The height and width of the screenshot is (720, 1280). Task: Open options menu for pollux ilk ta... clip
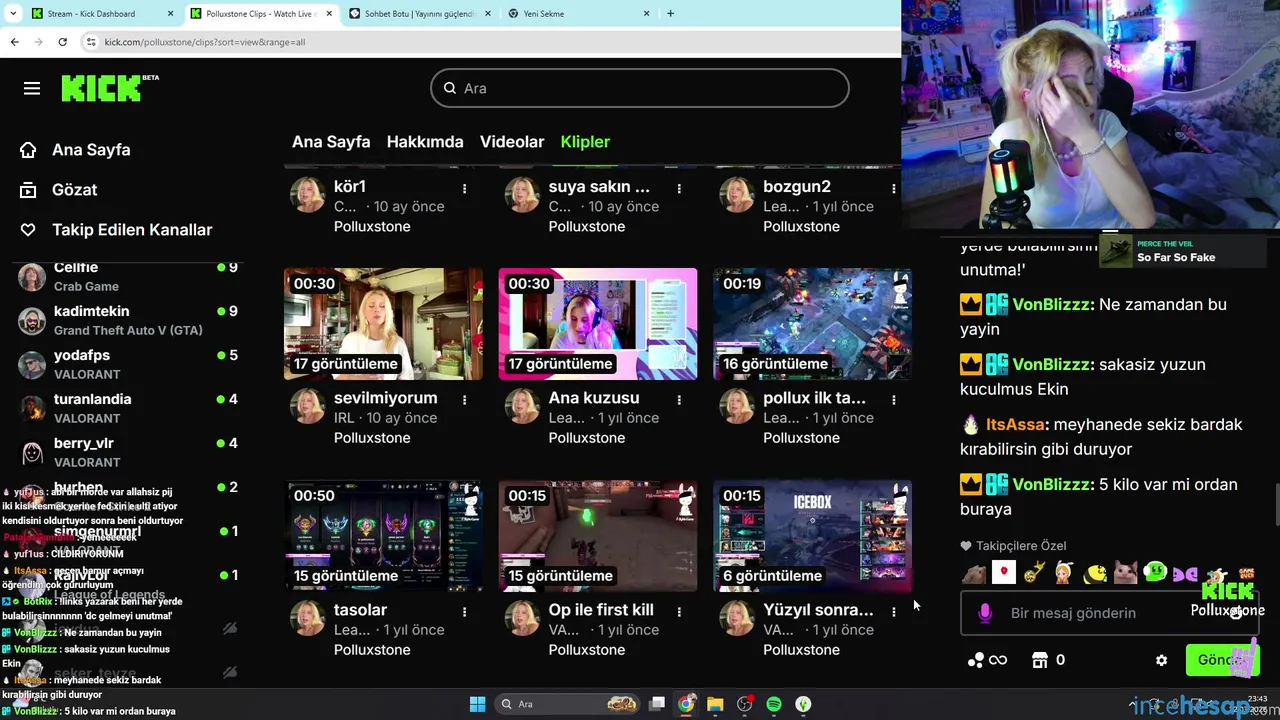(x=894, y=399)
